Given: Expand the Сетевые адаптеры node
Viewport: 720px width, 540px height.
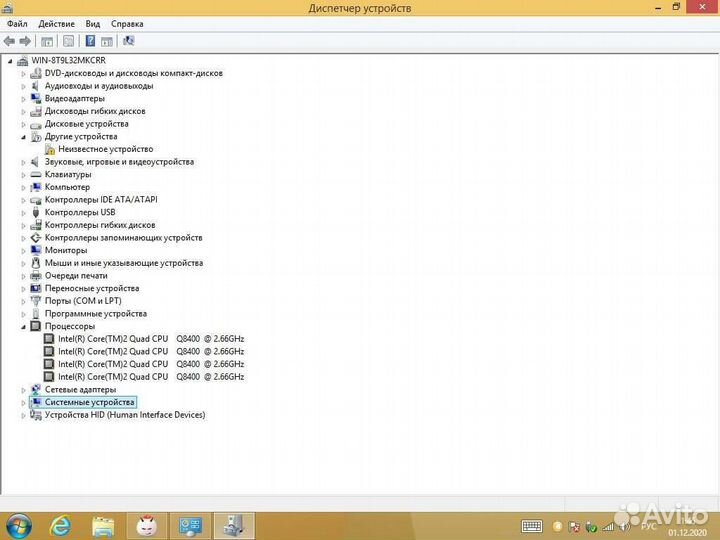Looking at the screenshot, I should point(23,390).
